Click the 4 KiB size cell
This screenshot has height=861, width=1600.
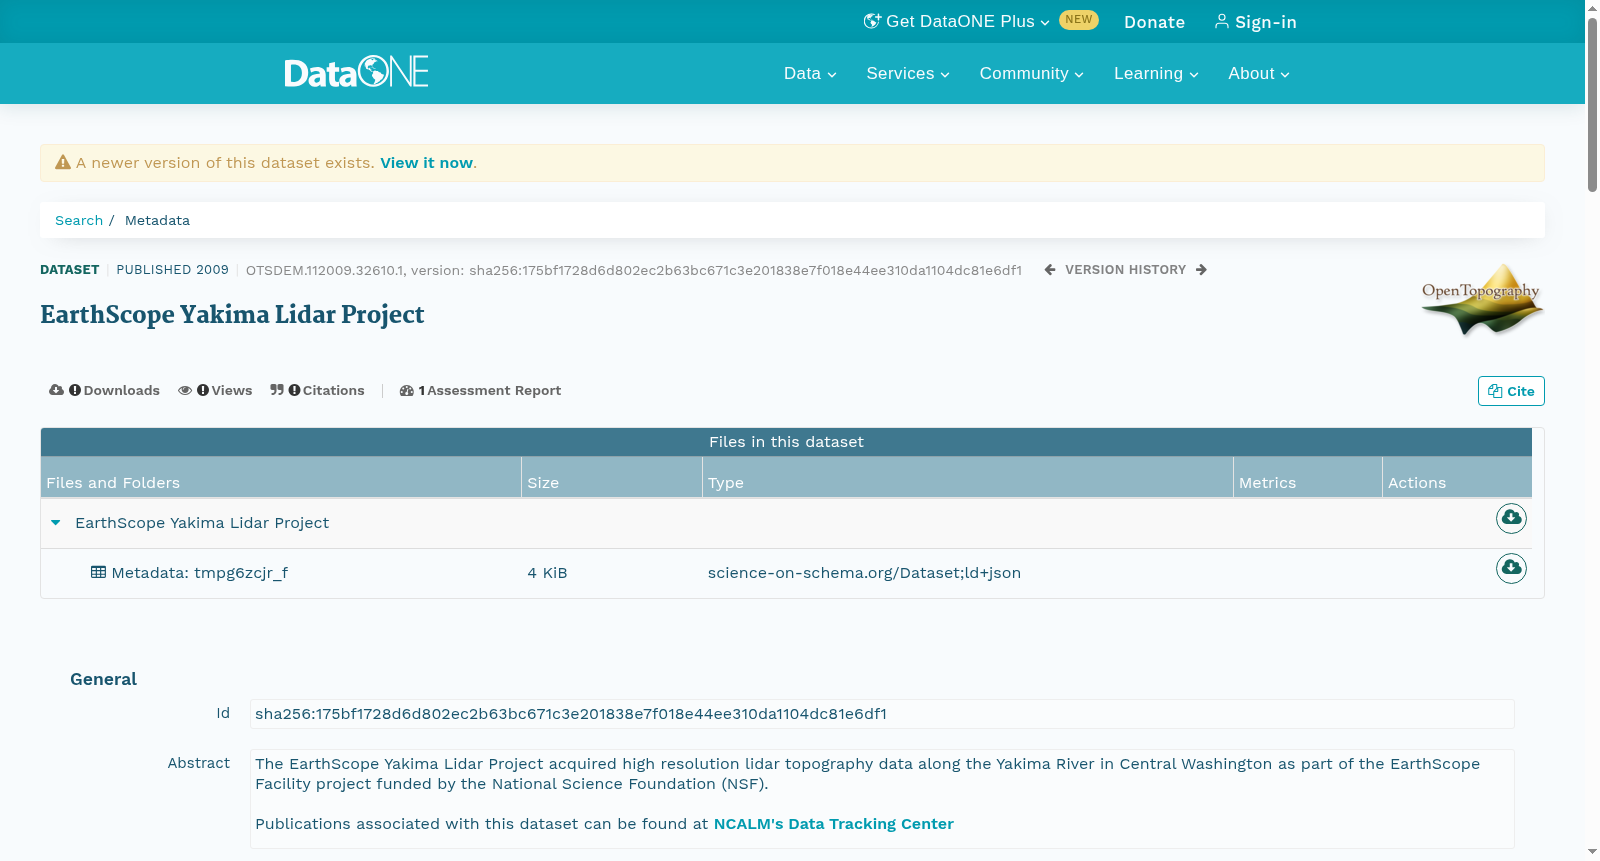547,573
